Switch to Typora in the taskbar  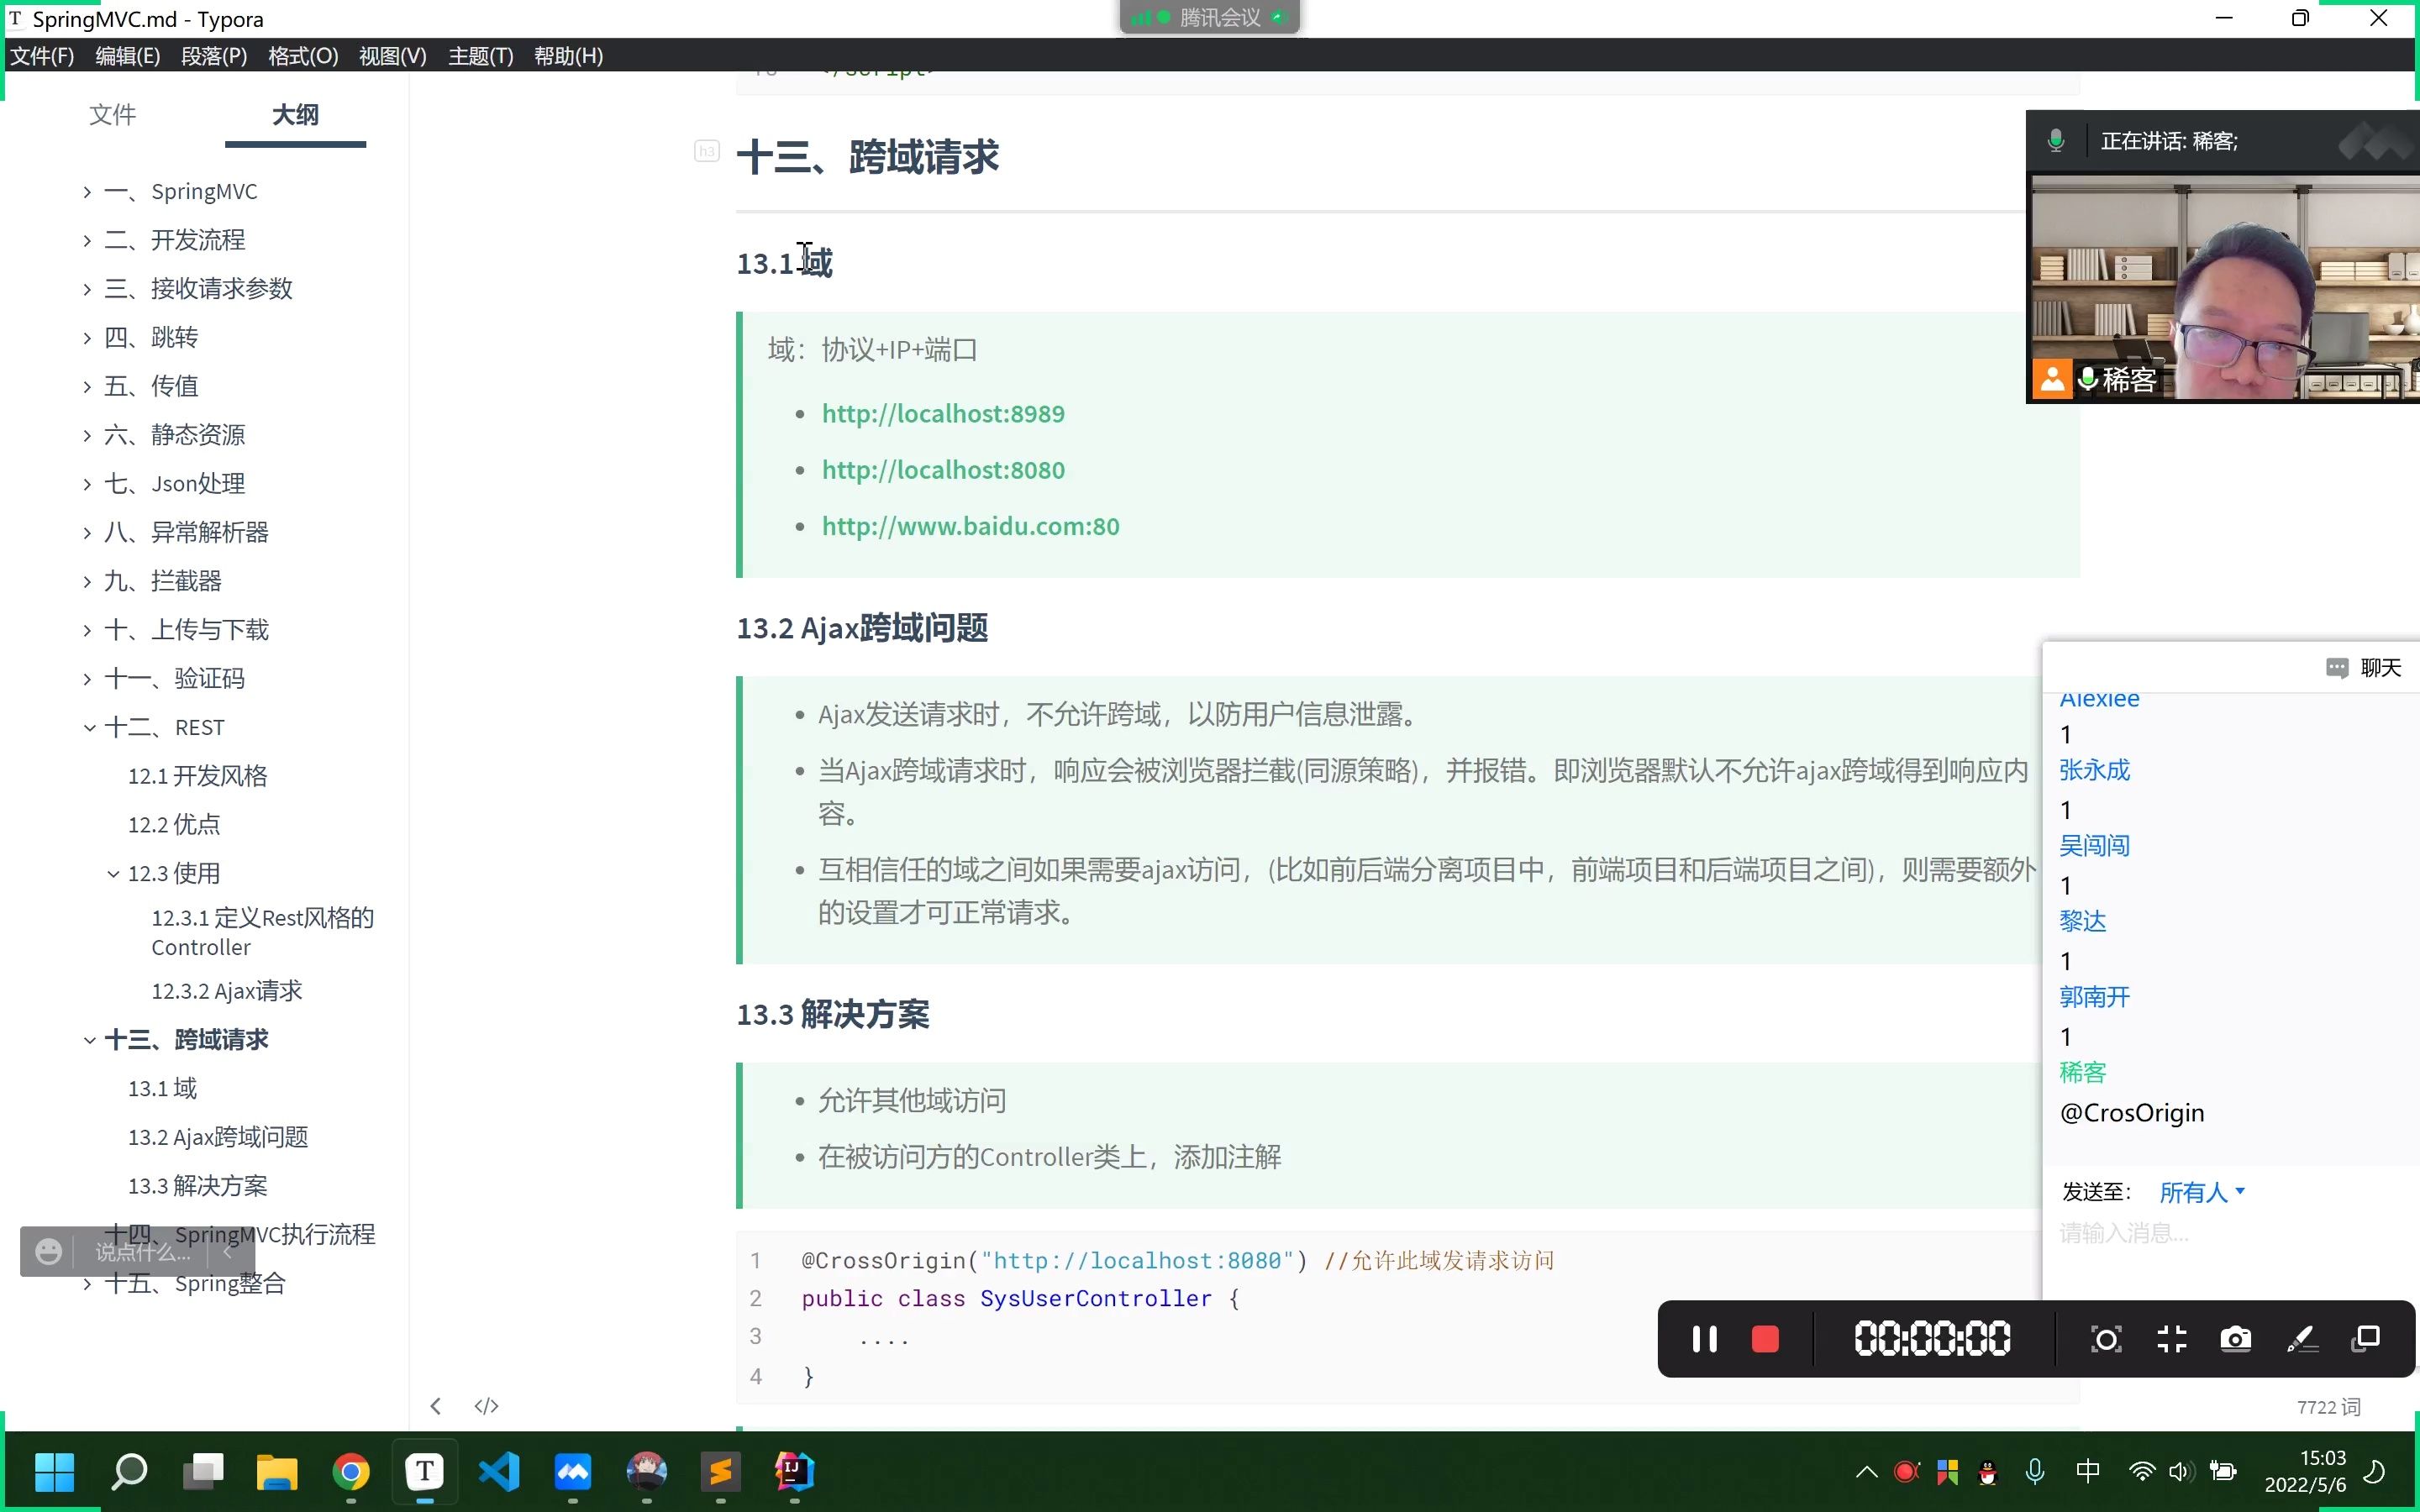tap(425, 1471)
